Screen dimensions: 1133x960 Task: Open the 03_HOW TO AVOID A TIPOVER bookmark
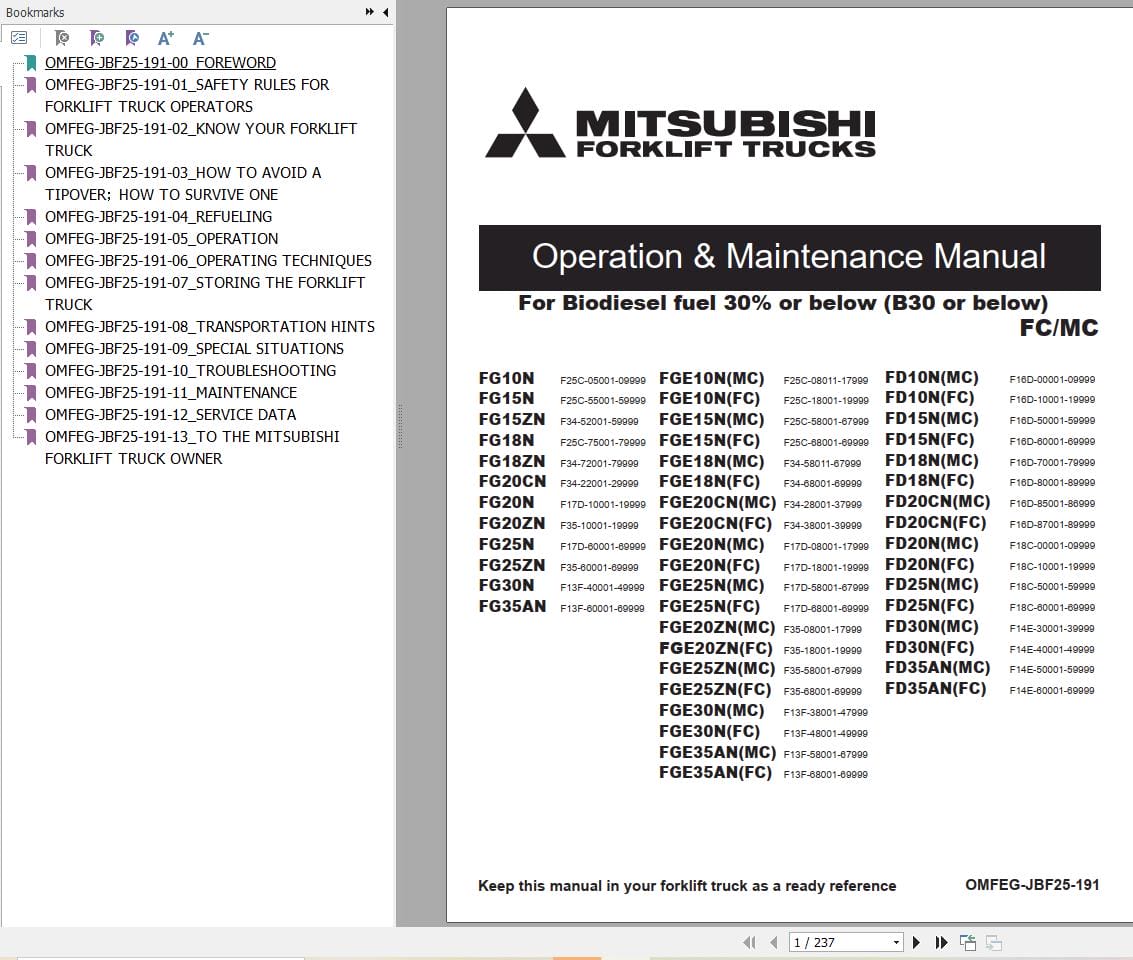183,183
